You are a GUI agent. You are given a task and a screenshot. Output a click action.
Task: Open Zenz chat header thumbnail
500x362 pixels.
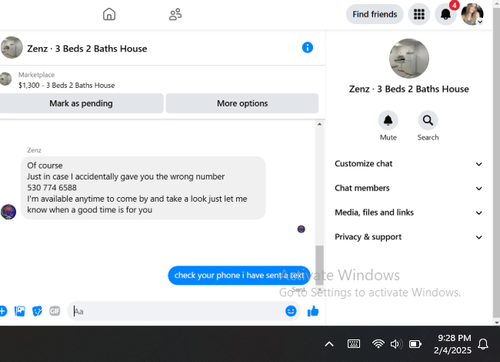point(12,48)
